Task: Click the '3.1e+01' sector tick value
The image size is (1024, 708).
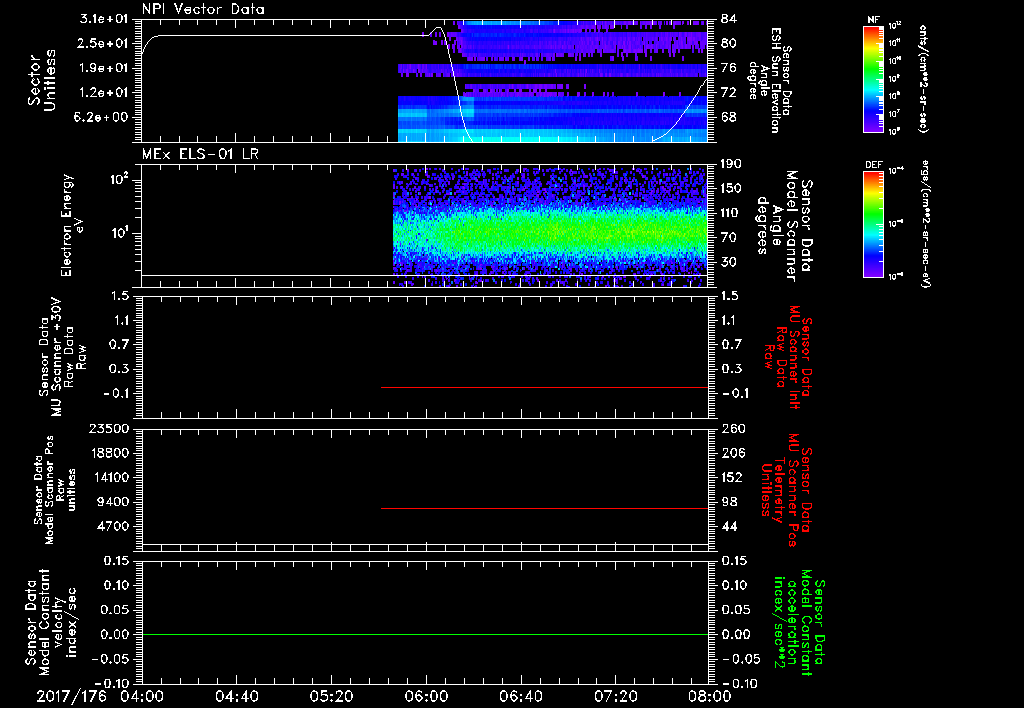Action: [x=104, y=19]
